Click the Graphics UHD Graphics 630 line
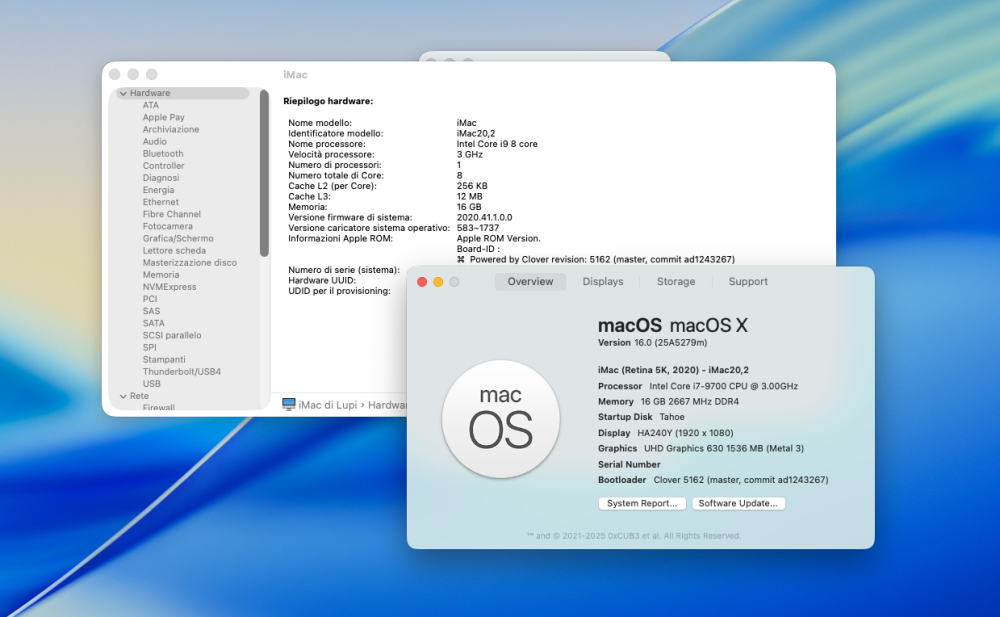 pos(701,449)
